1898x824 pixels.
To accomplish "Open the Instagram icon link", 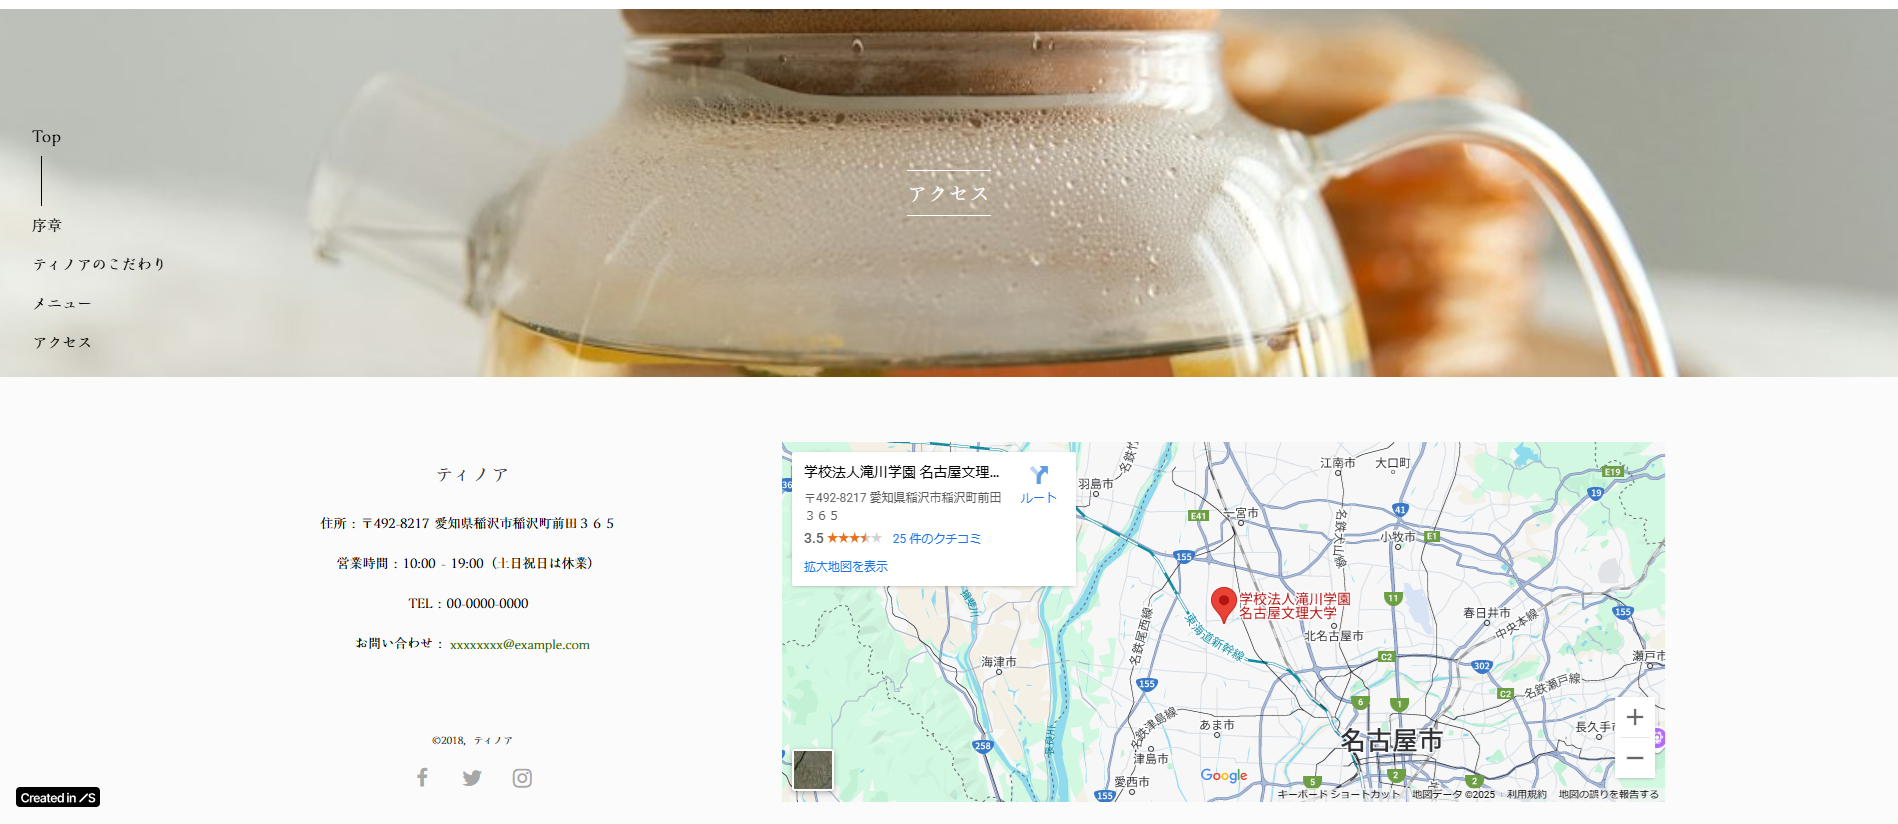I will point(522,778).
